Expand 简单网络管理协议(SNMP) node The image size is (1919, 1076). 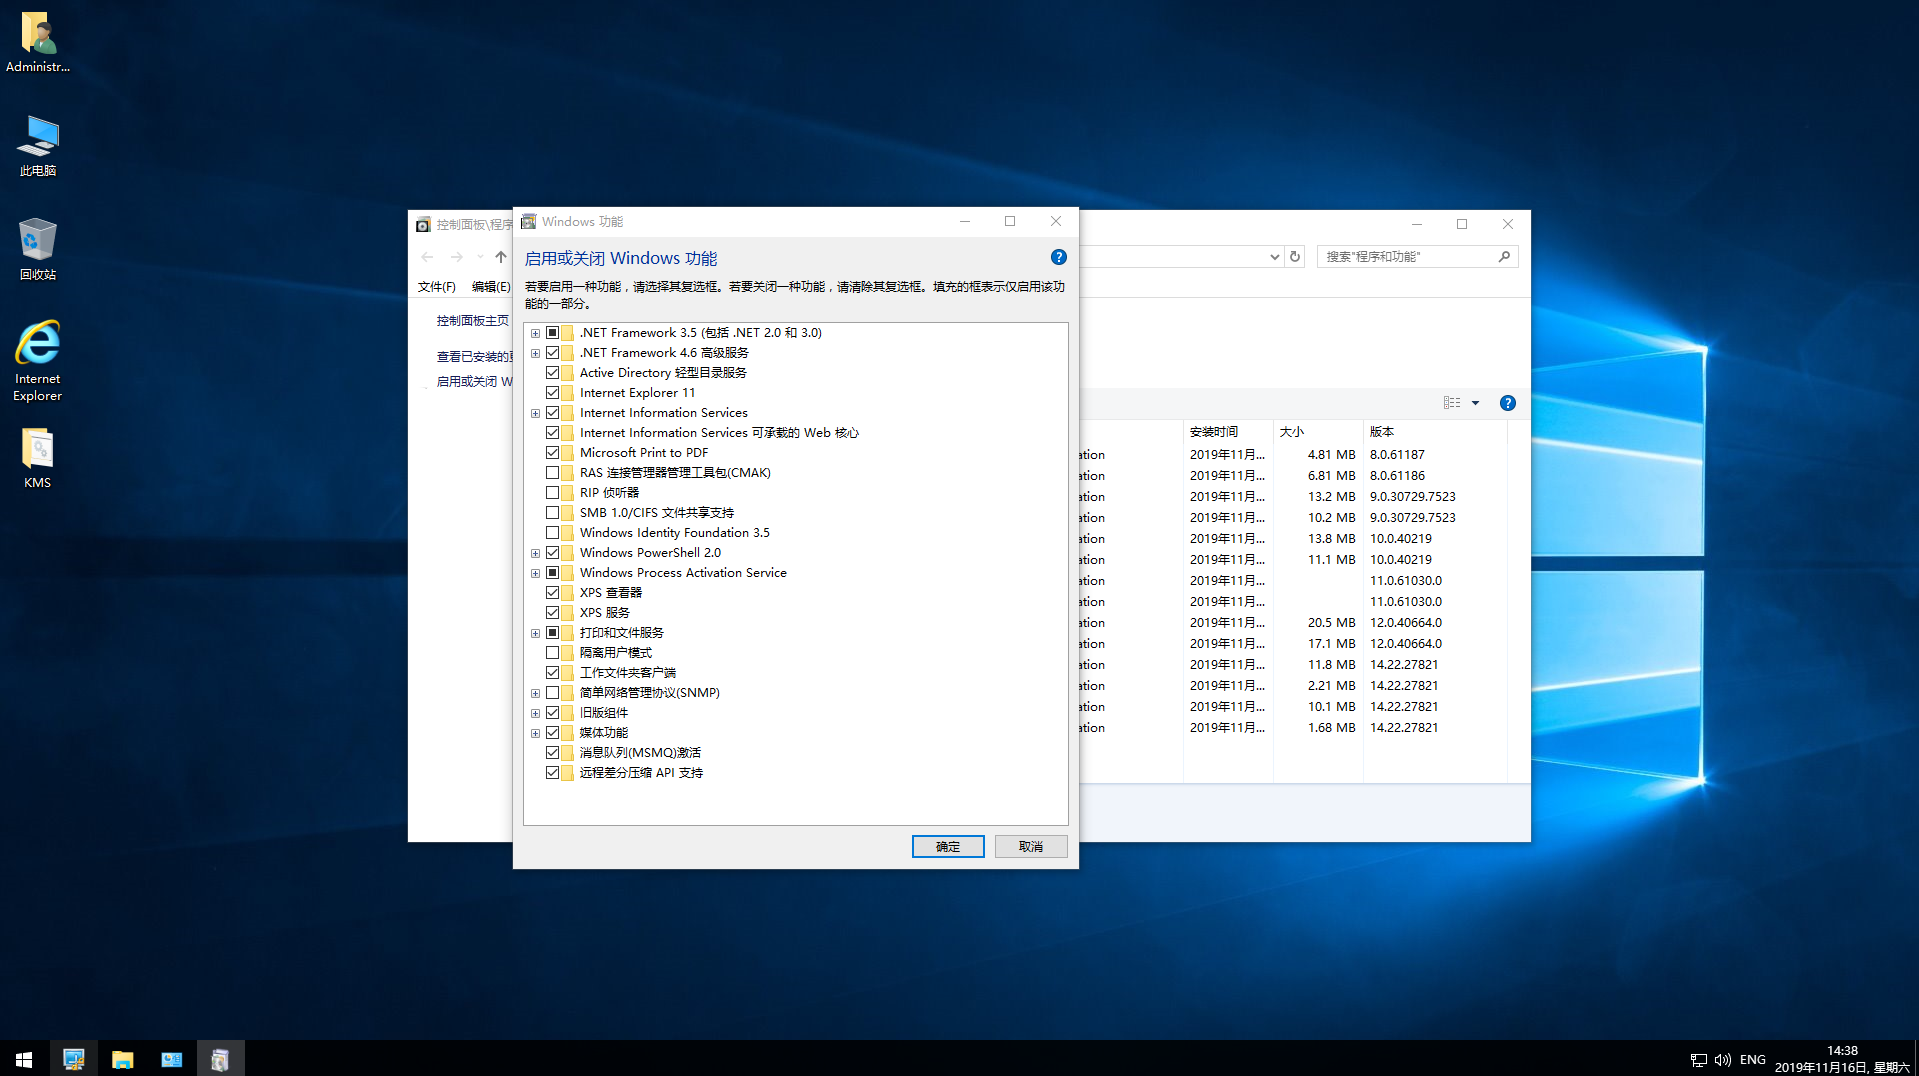pos(535,693)
